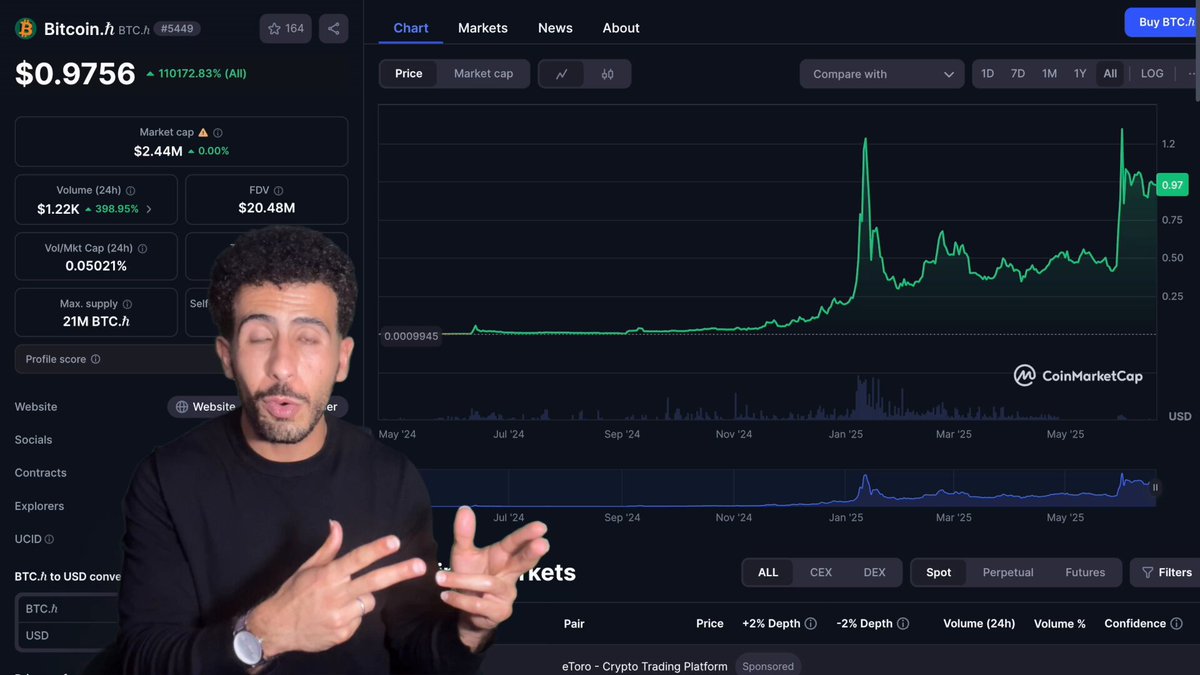Select Perpetual markets tab

1008,573
